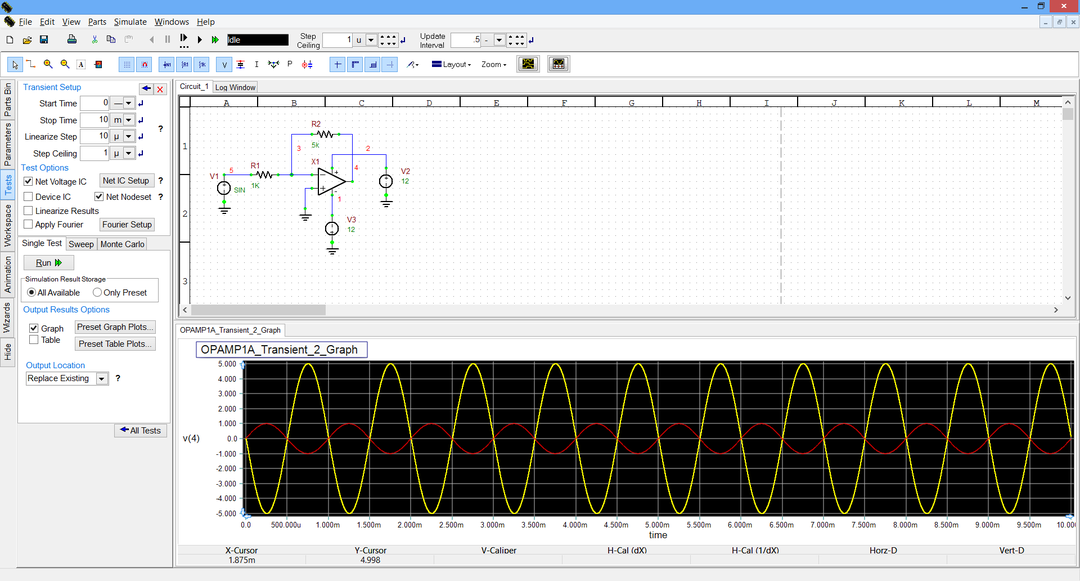Save the current circuit

[44, 40]
